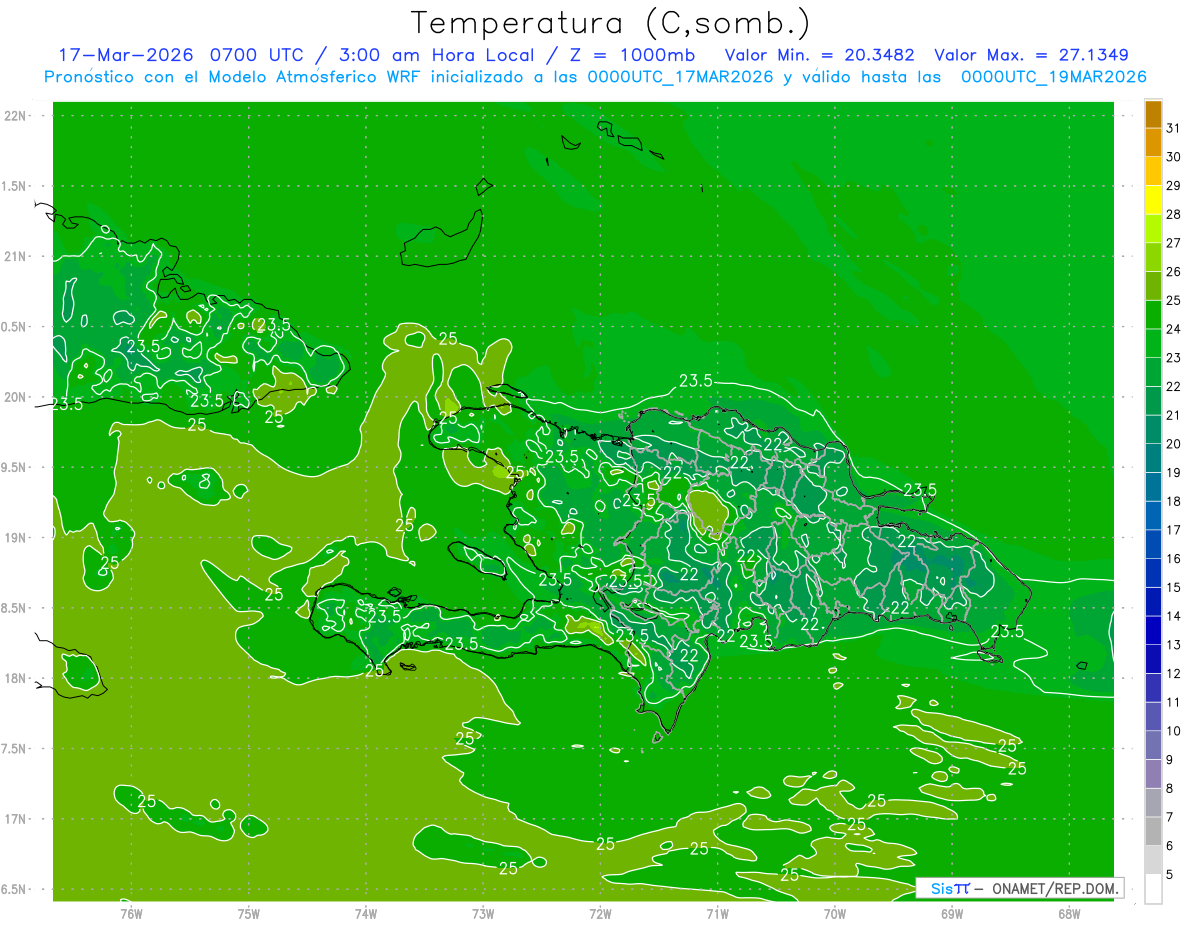Viewport: 1200px width, 927px height.
Task: Click the 17N latitude axis label
Action: tap(16, 819)
